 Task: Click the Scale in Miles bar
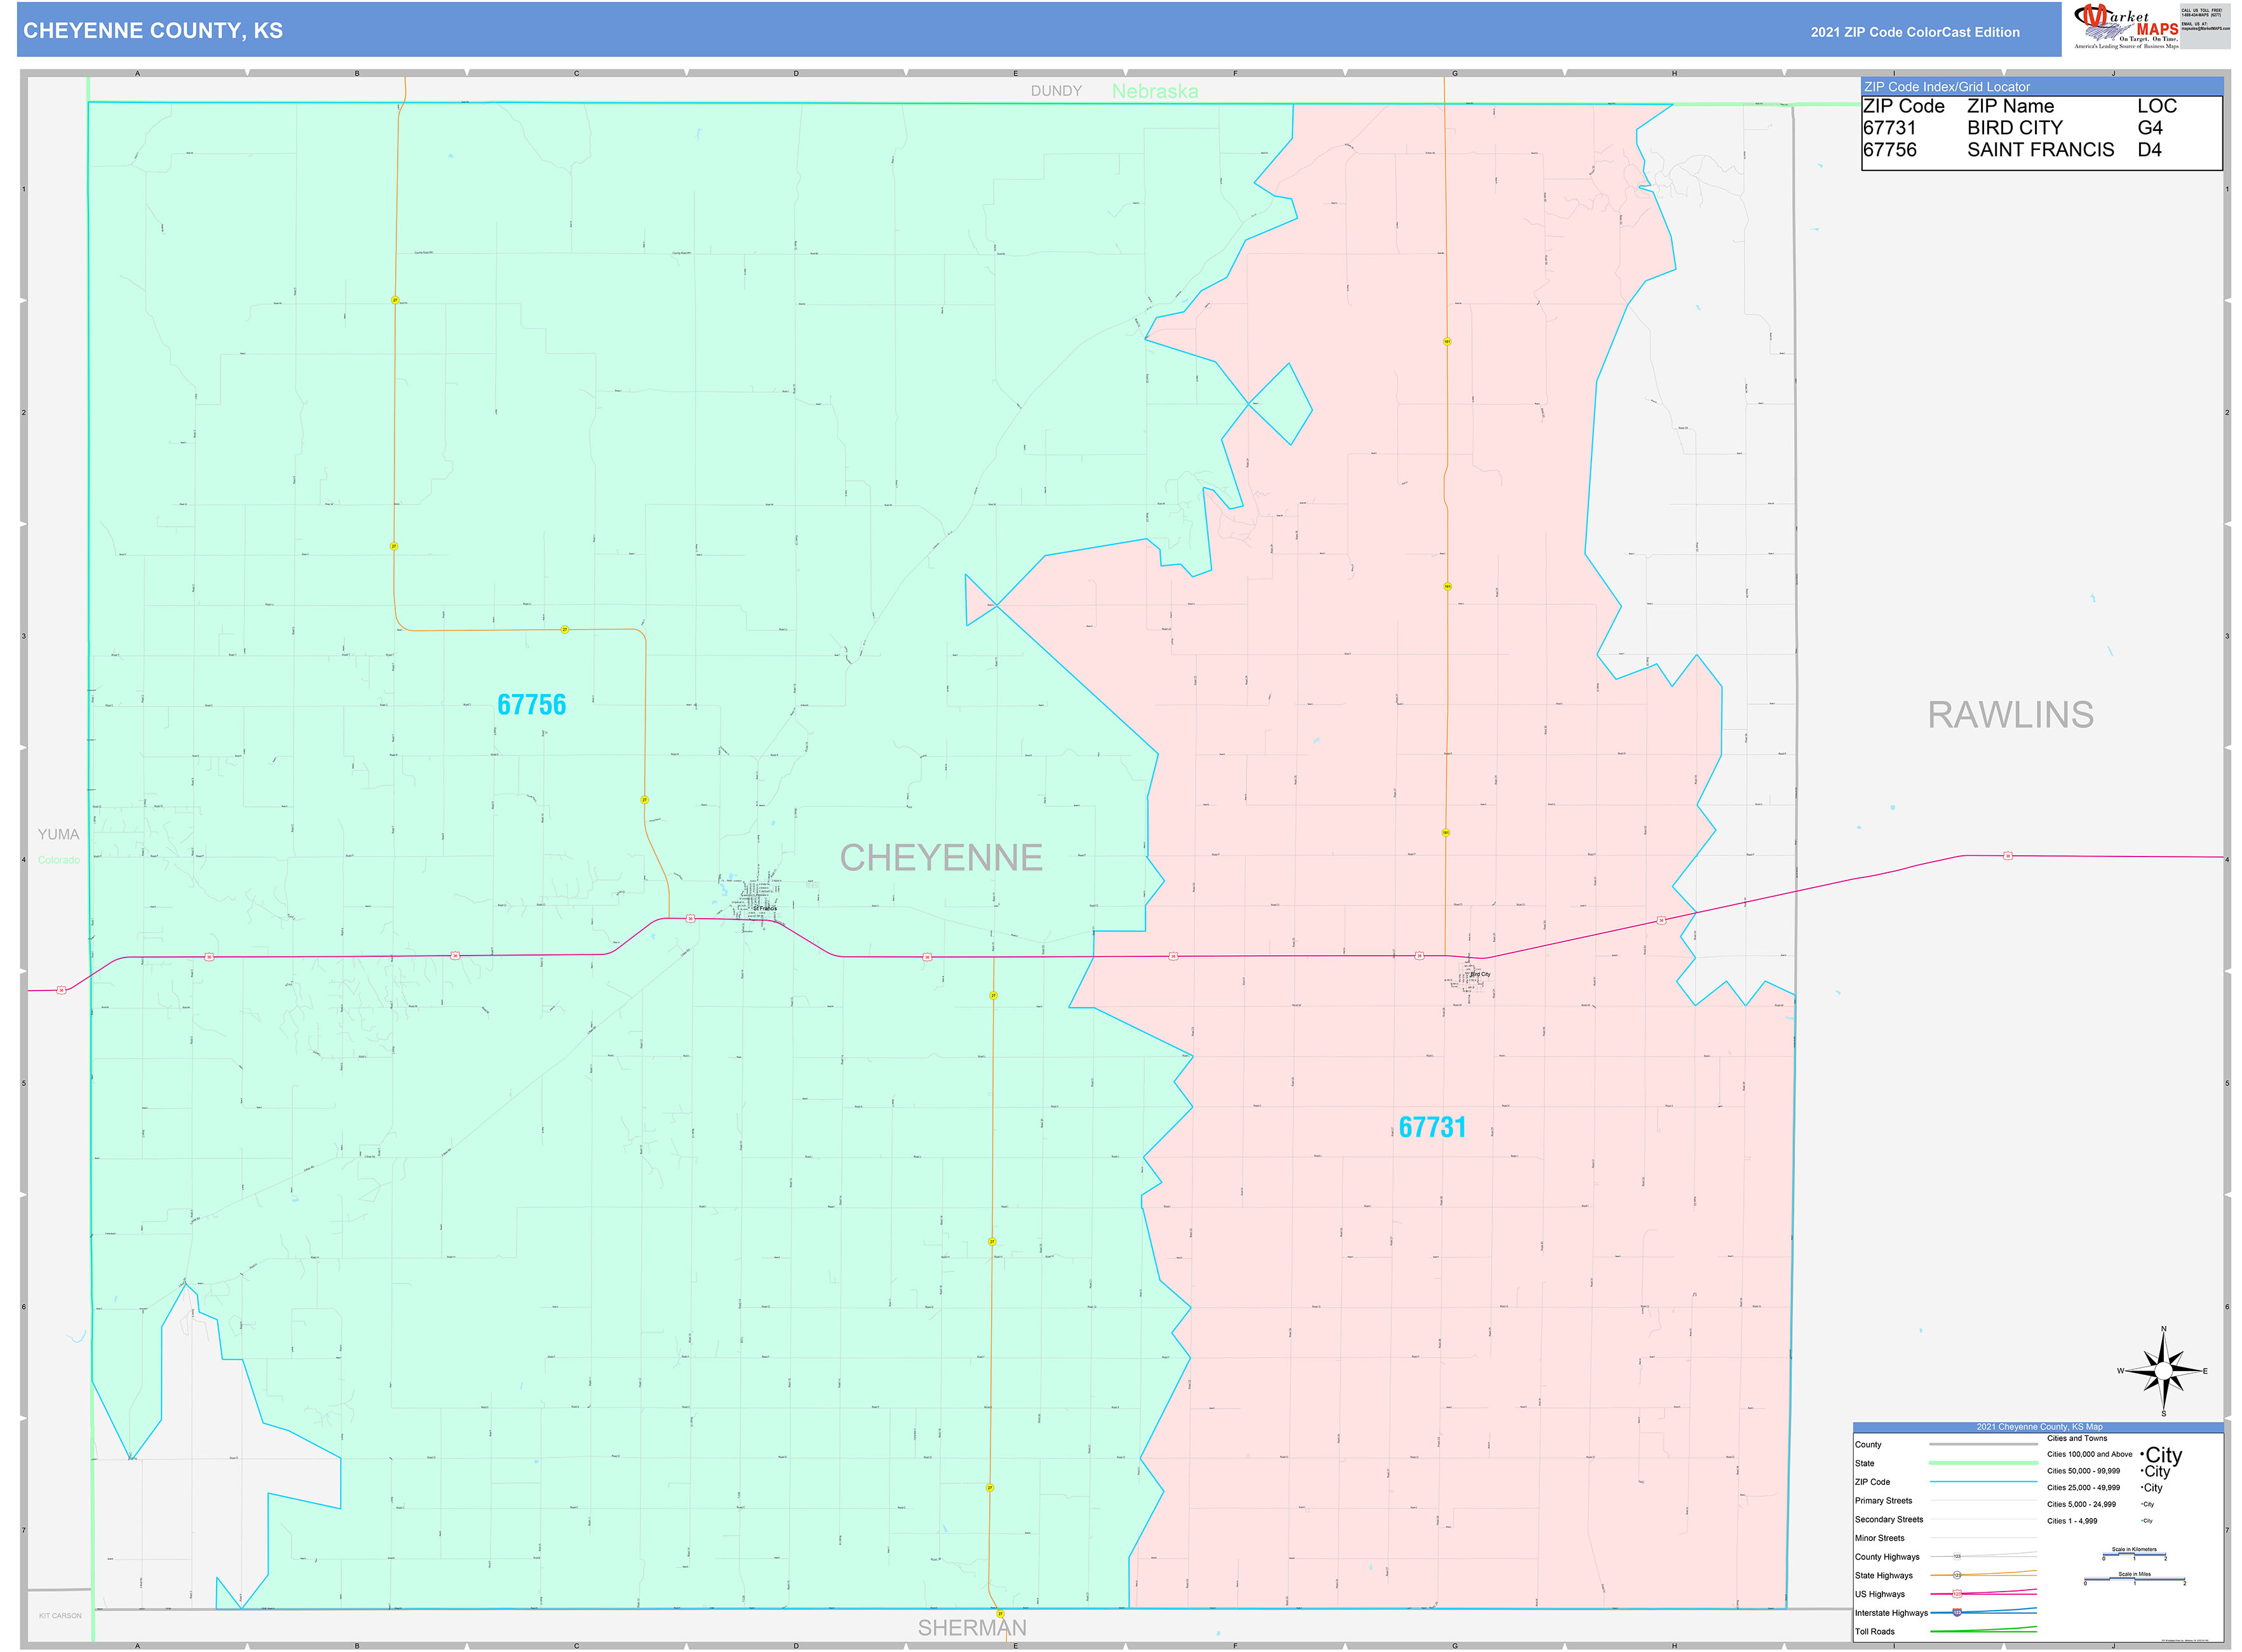2135,1579
